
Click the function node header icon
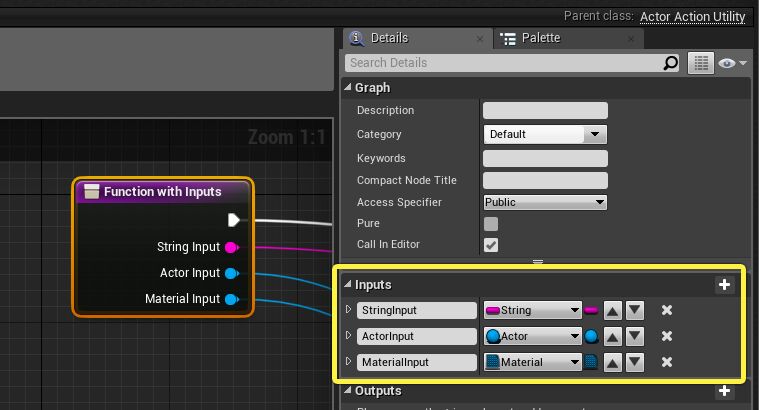coord(91,191)
